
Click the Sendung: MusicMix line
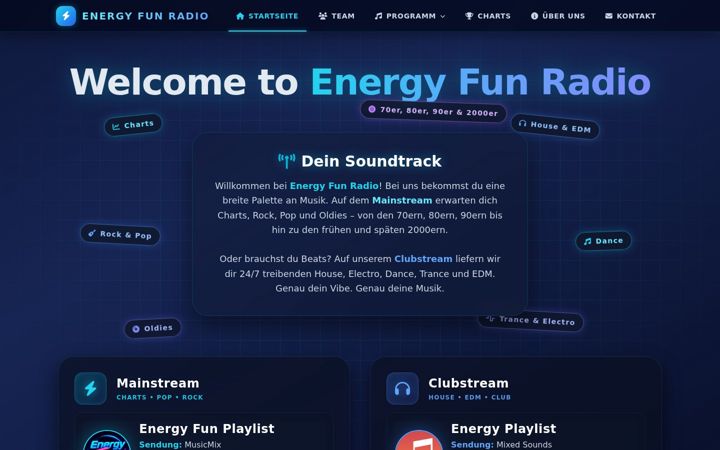[x=180, y=444]
